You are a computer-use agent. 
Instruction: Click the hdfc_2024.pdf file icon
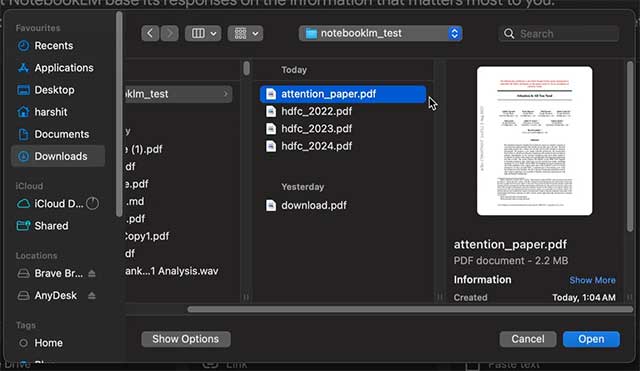point(271,146)
